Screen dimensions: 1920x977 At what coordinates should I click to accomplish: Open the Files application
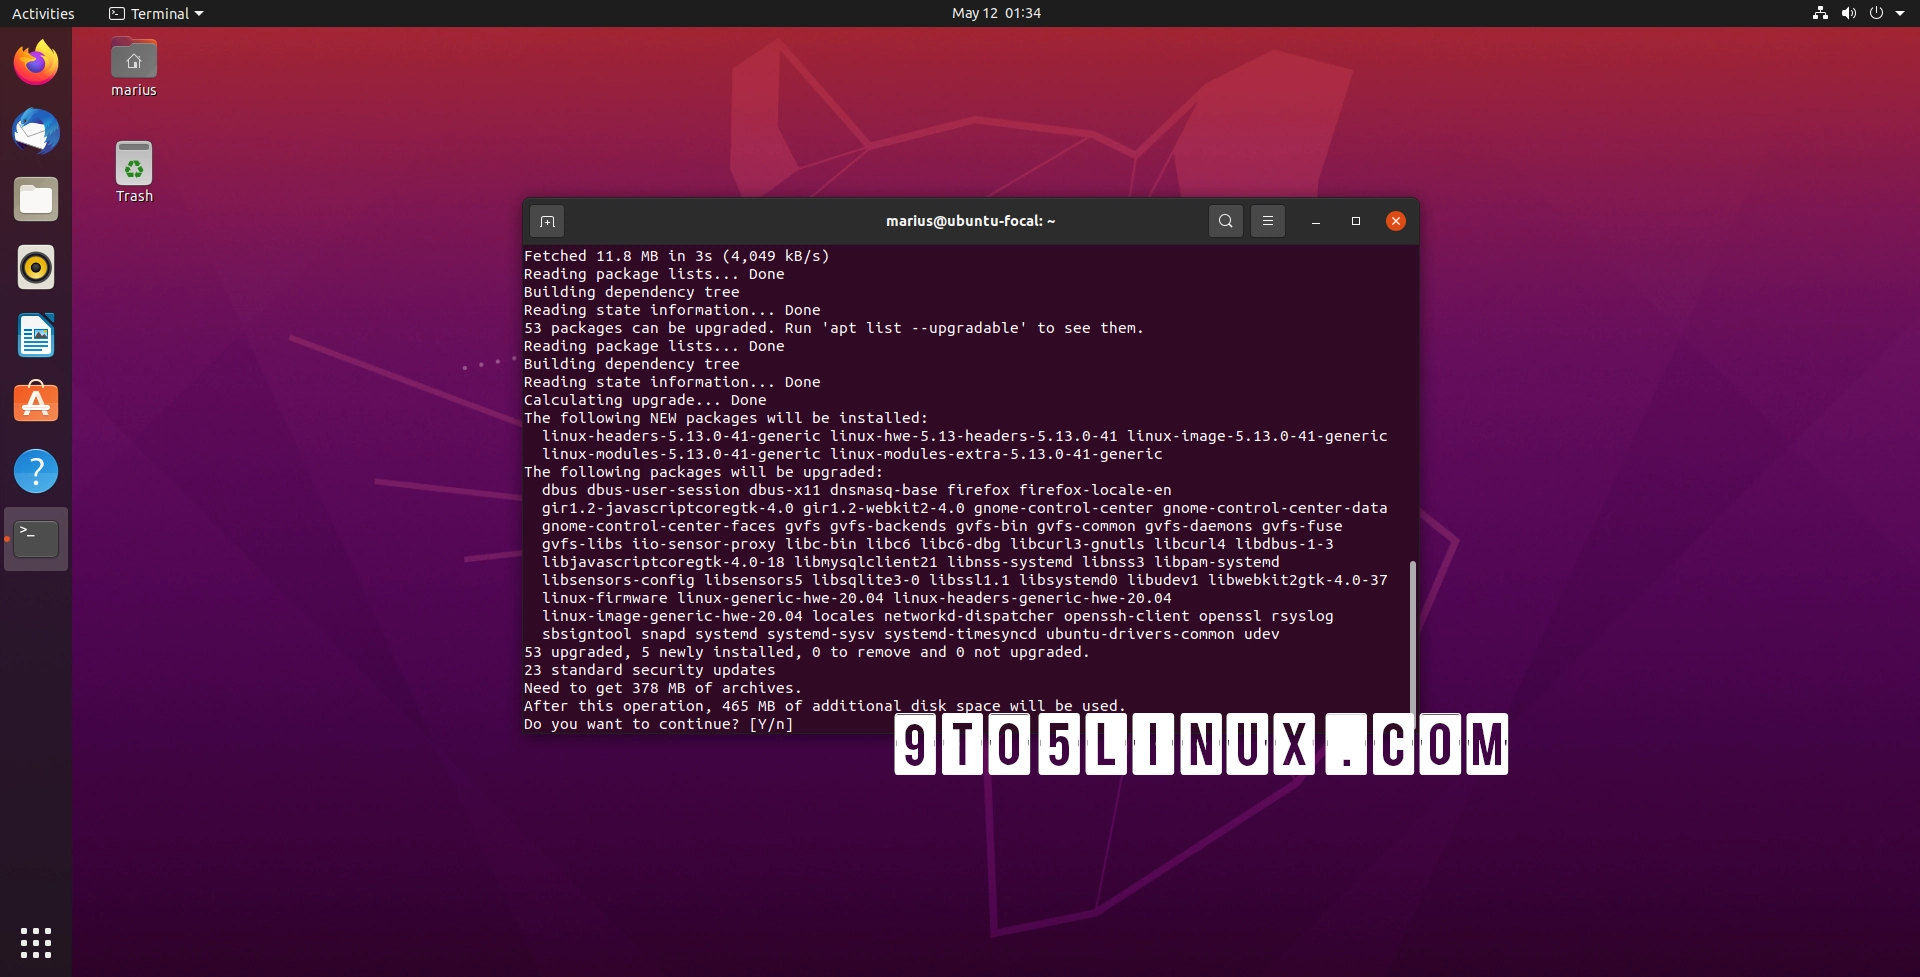[36, 199]
